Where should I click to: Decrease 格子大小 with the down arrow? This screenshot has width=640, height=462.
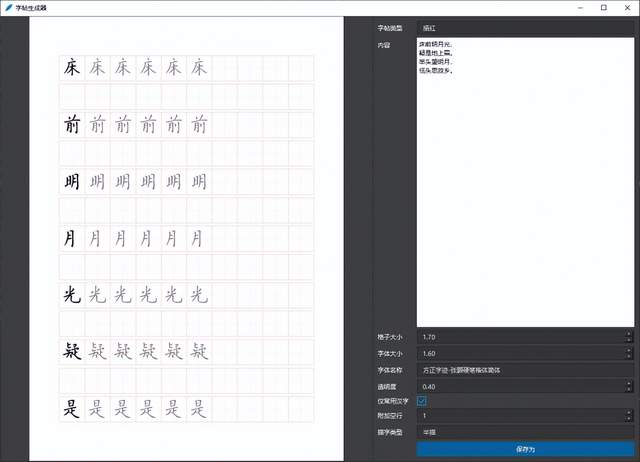629,340
